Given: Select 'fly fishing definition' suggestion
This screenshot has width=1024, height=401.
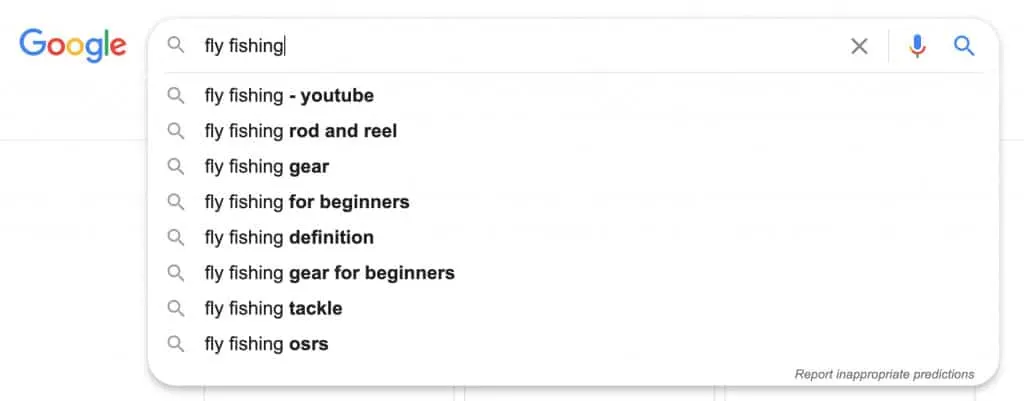Looking at the screenshot, I should point(573,237).
